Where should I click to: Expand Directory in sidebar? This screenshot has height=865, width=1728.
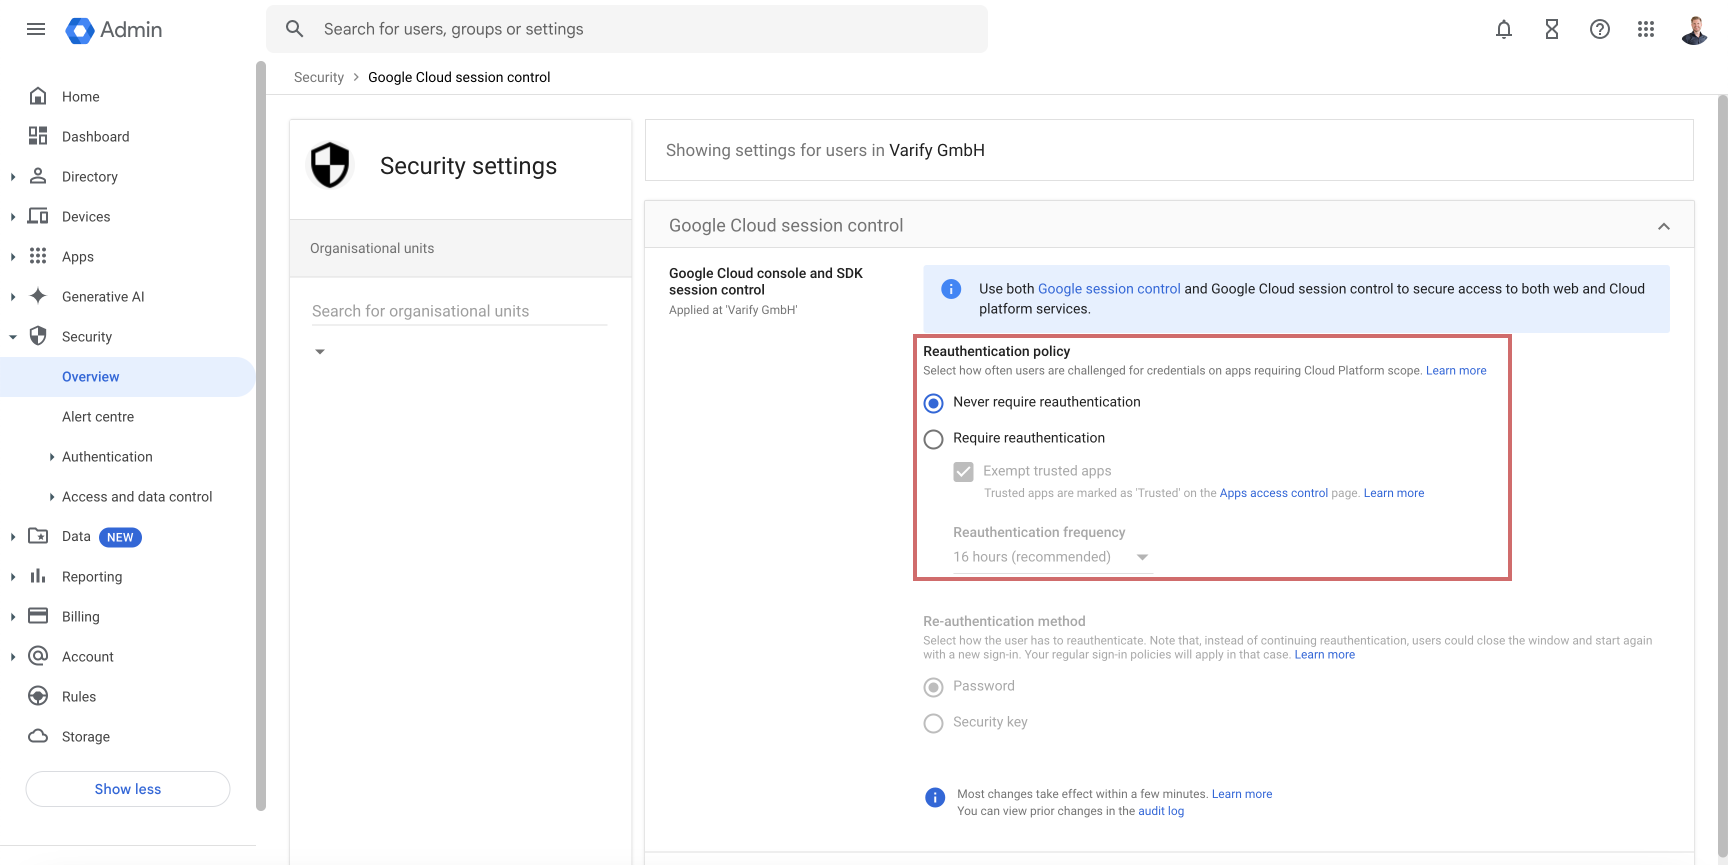tap(13, 177)
